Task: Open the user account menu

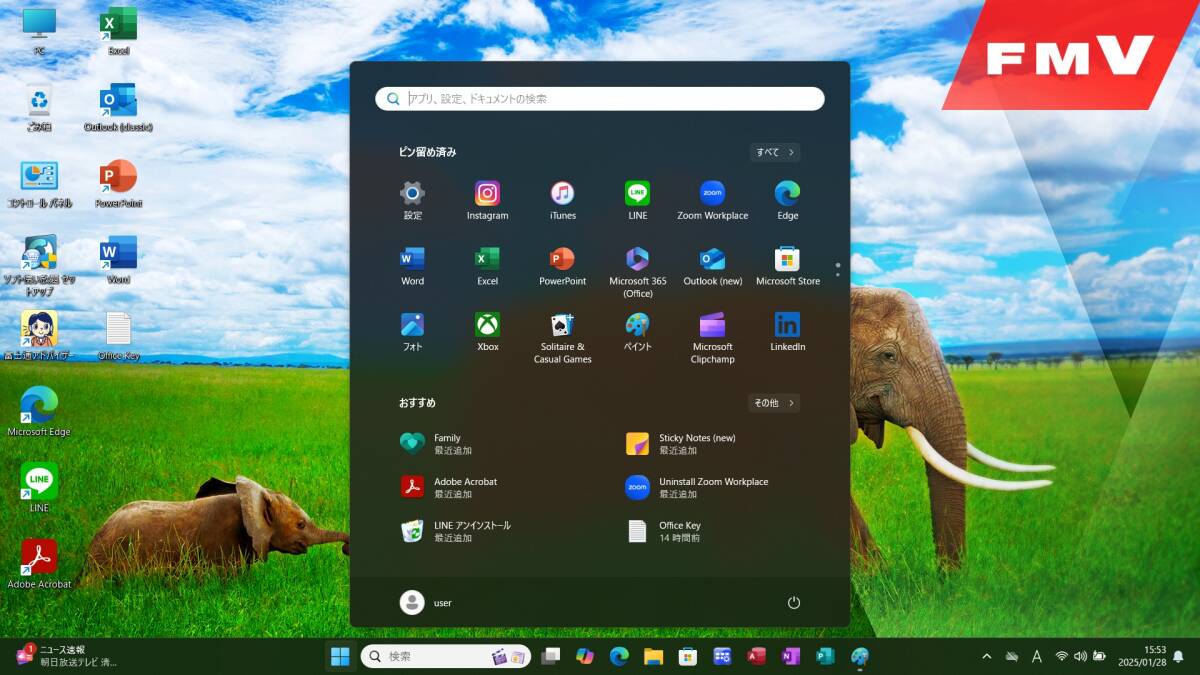Action: click(426, 602)
